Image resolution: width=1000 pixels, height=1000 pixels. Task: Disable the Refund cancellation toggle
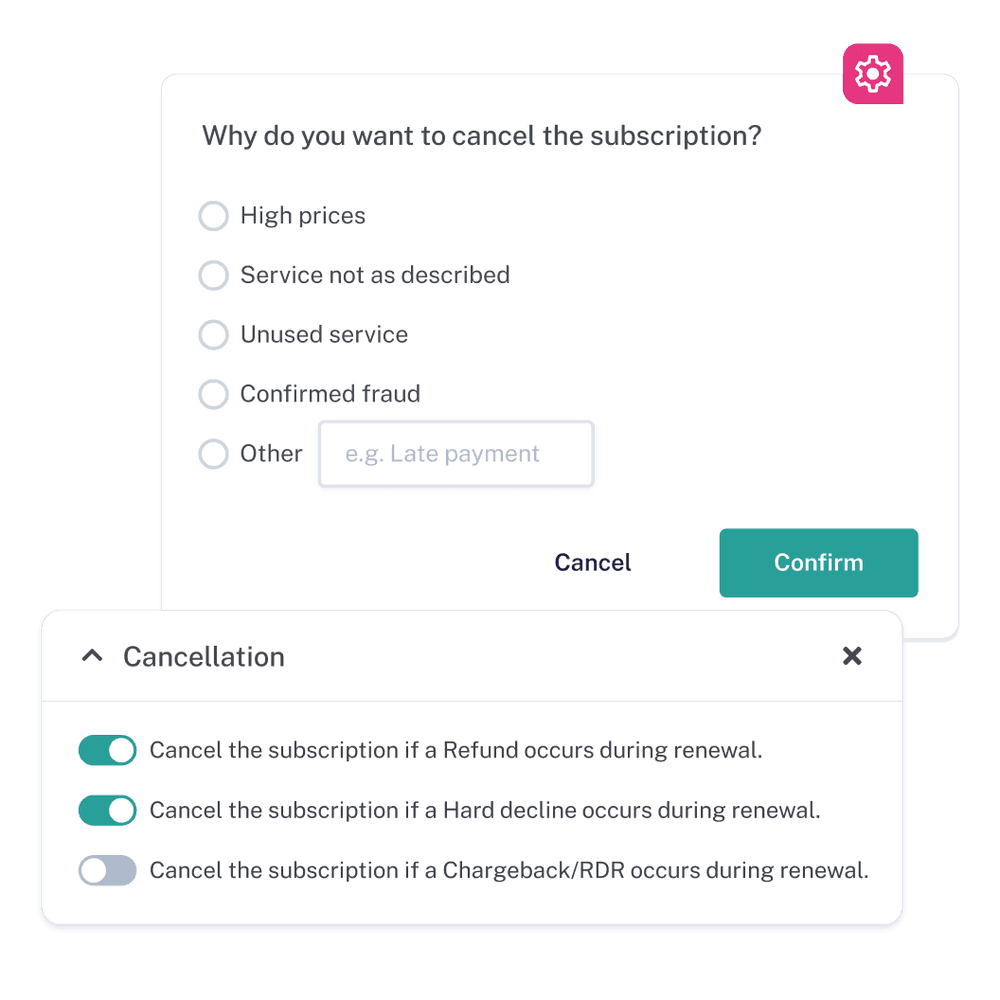(x=107, y=750)
